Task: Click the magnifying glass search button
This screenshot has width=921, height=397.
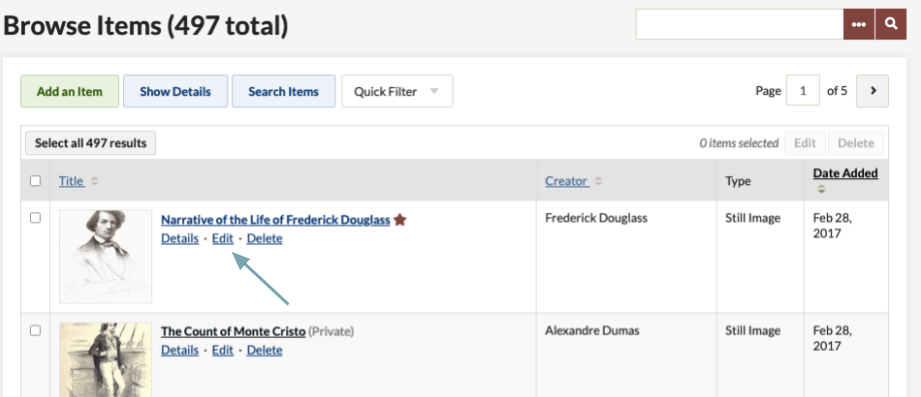Action: point(891,24)
